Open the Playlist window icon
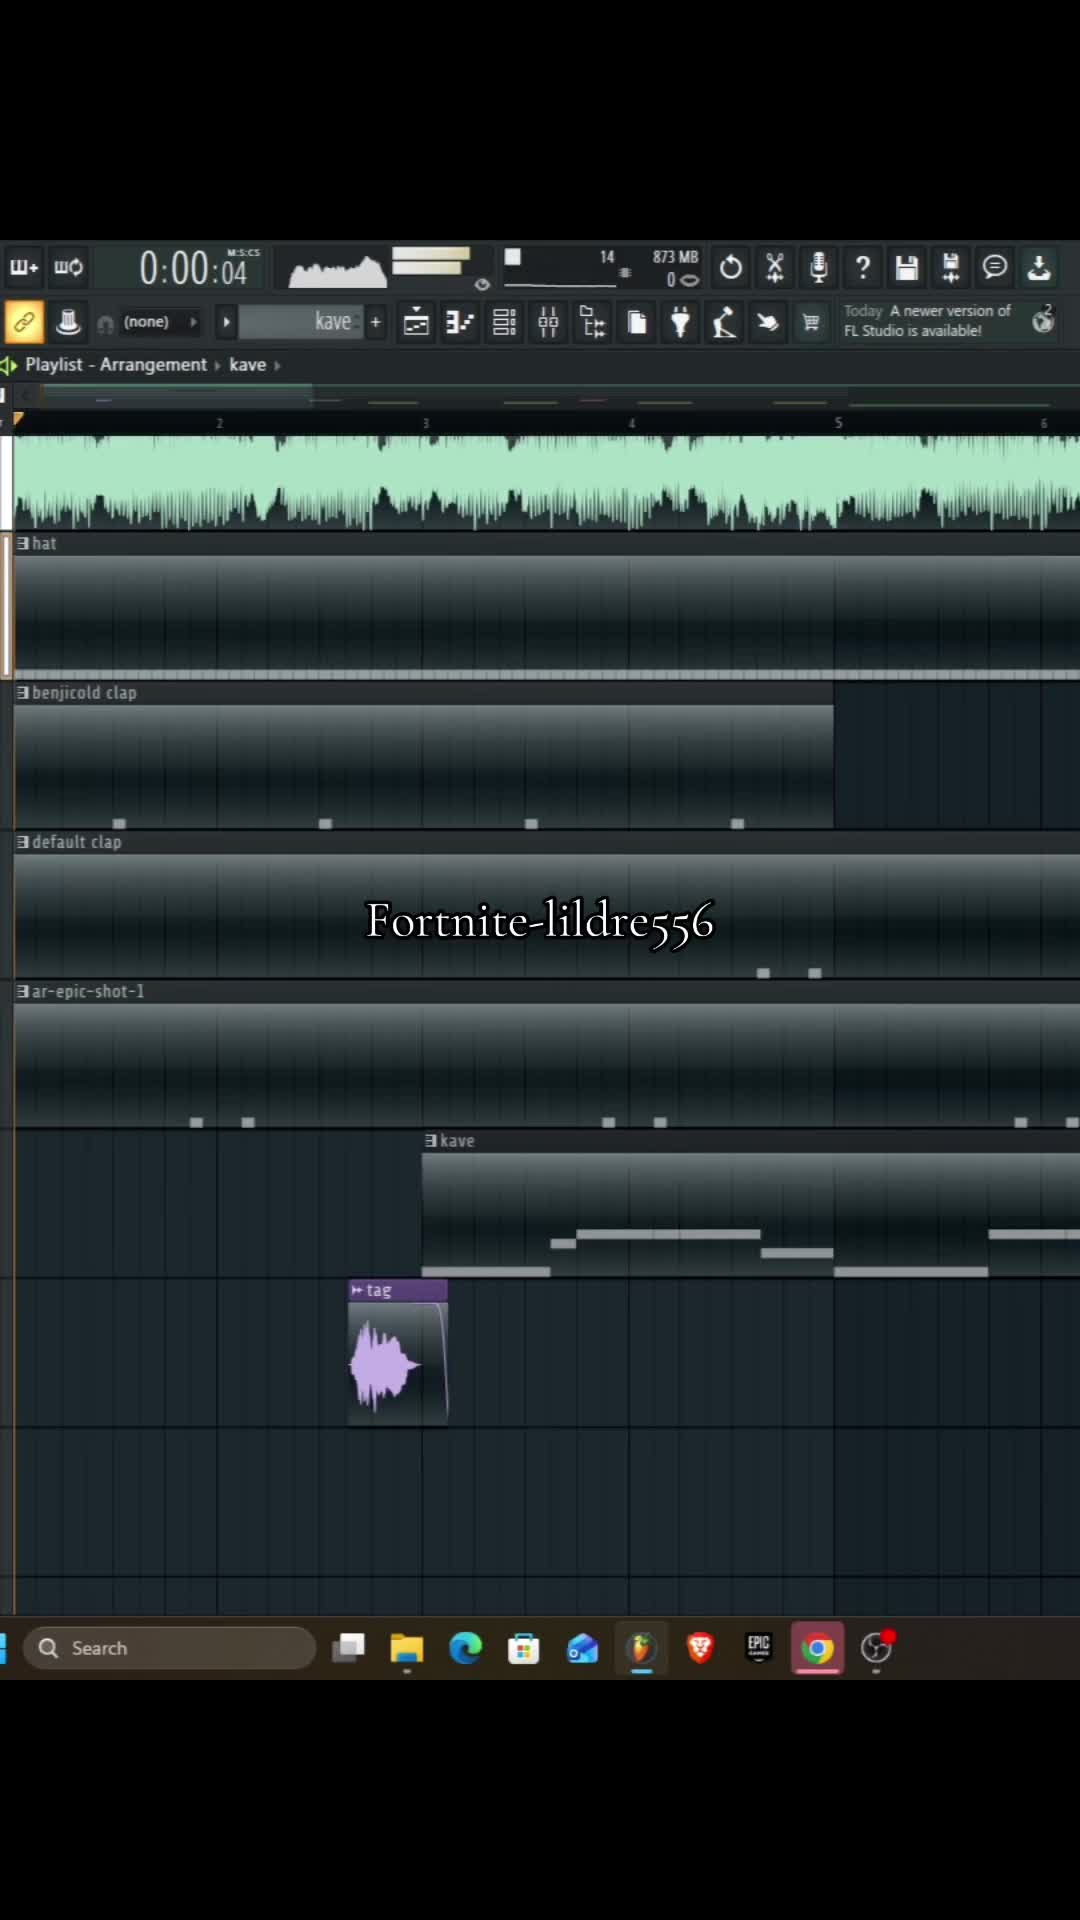1080x1920 pixels. pyautogui.click(x=416, y=322)
